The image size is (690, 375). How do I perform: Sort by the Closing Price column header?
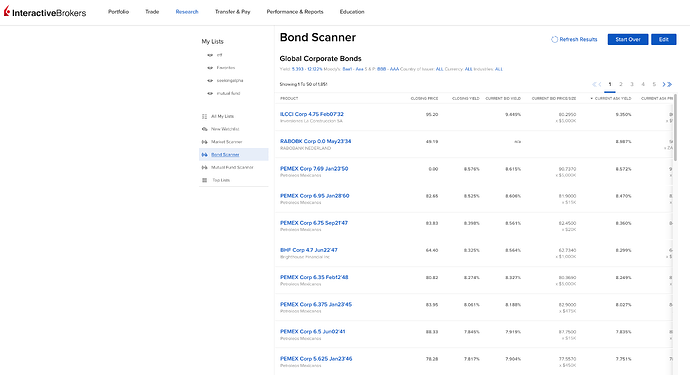424,99
